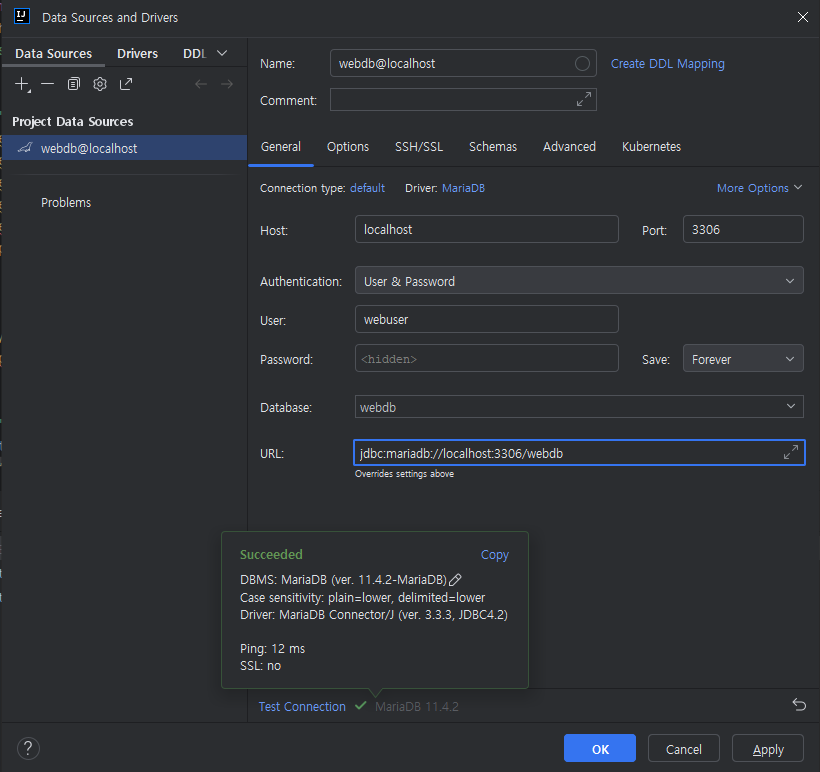820x772 pixels.
Task: Click the Succeeded status text
Action: point(271,554)
